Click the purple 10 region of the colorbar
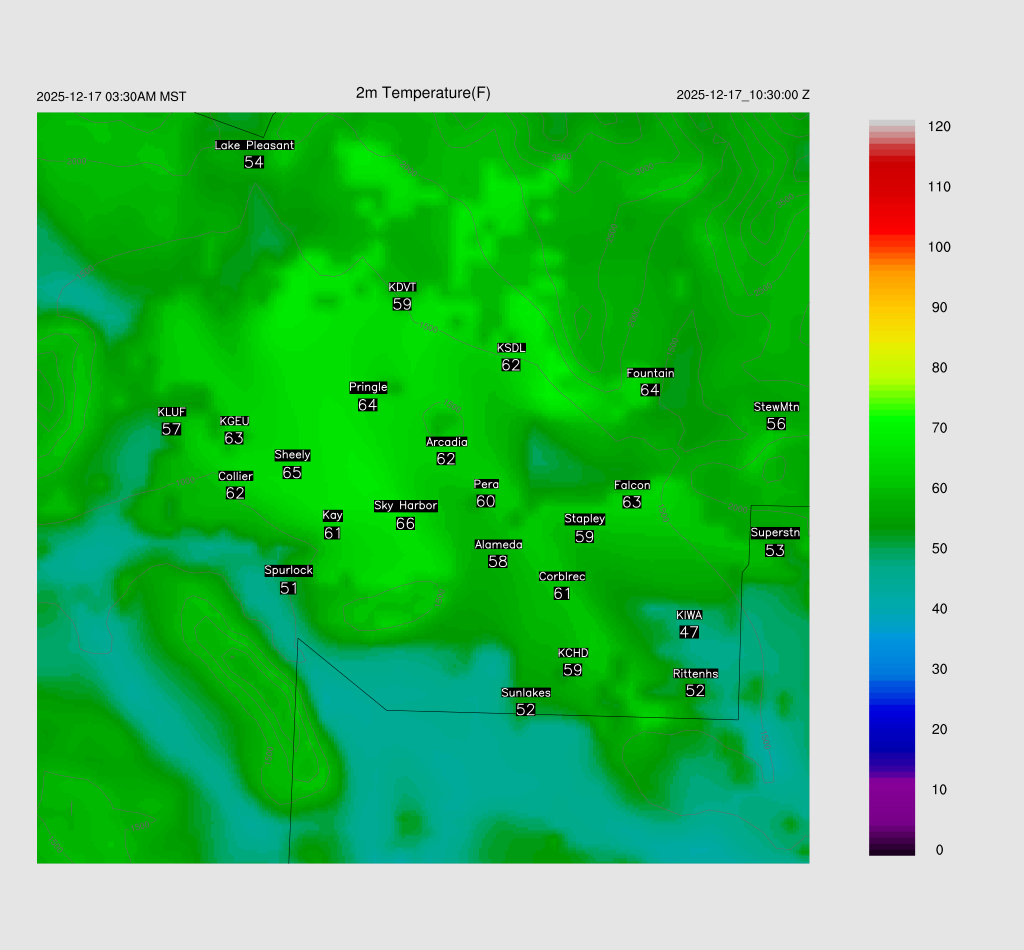 pyautogui.click(x=892, y=790)
